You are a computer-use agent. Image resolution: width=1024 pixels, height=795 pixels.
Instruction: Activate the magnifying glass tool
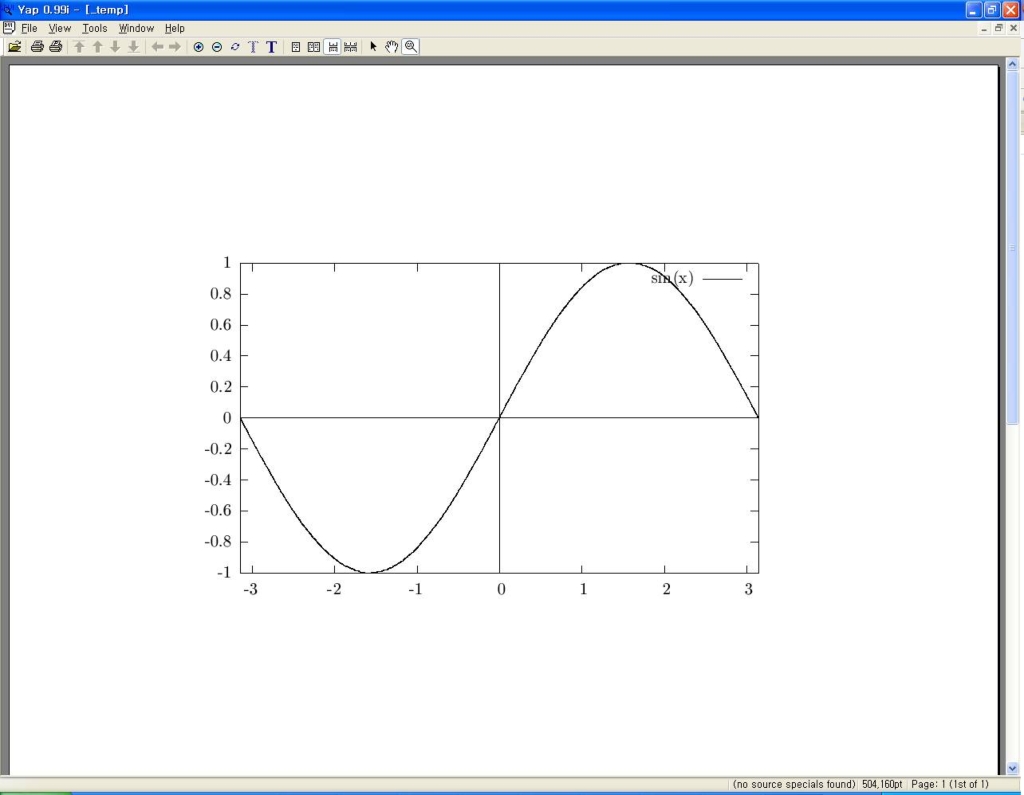(x=411, y=46)
